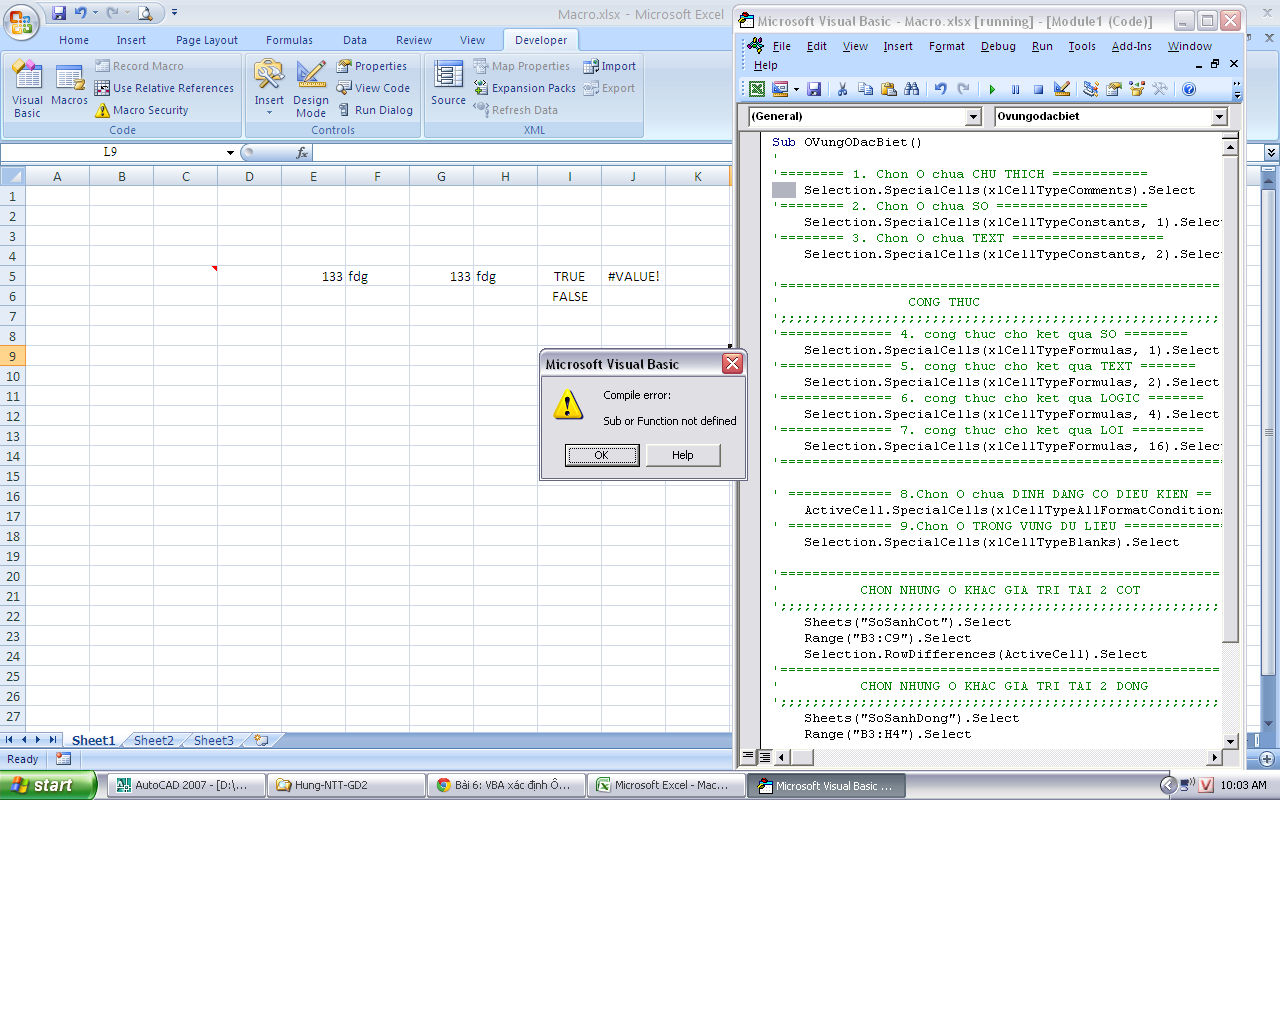
Task: Click Insert Worksheet tab icon
Action: (262, 740)
